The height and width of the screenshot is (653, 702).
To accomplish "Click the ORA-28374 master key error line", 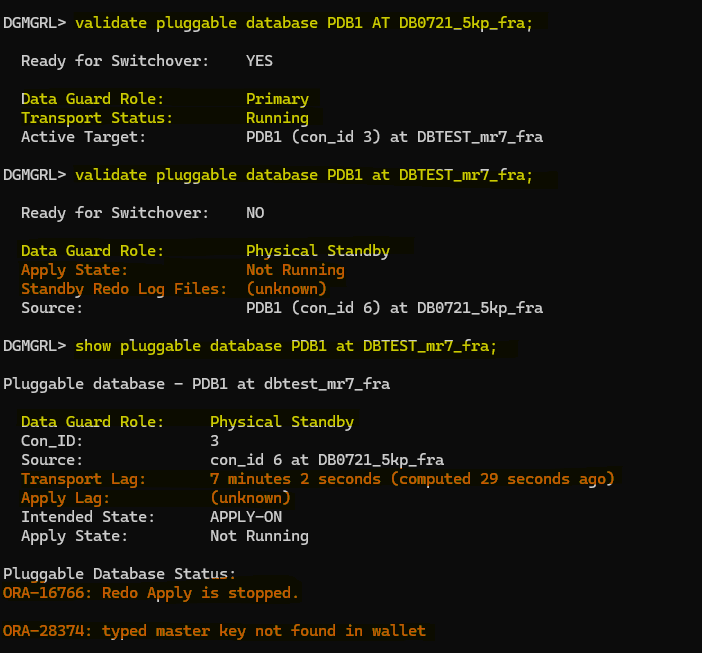I will pos(214,631).
